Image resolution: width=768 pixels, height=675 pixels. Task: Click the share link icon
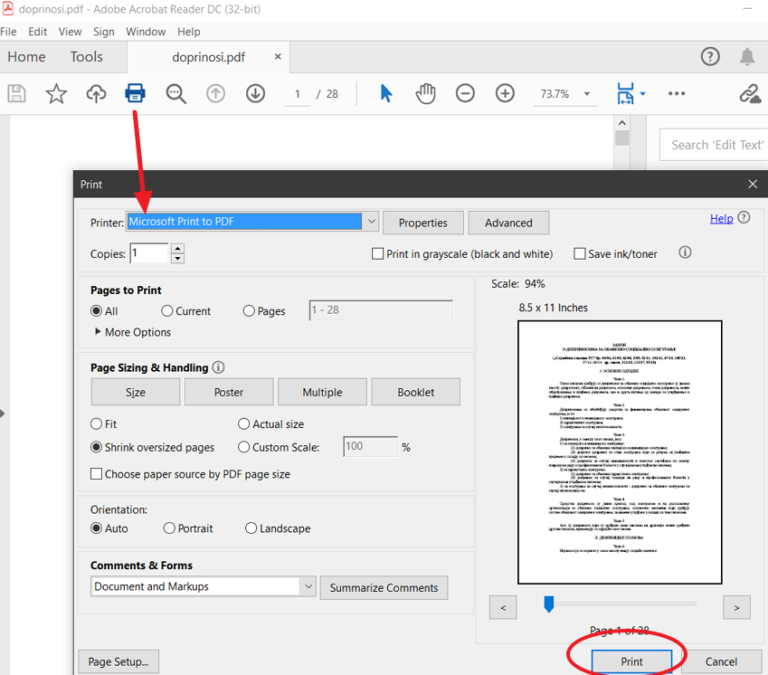[750, 94]
